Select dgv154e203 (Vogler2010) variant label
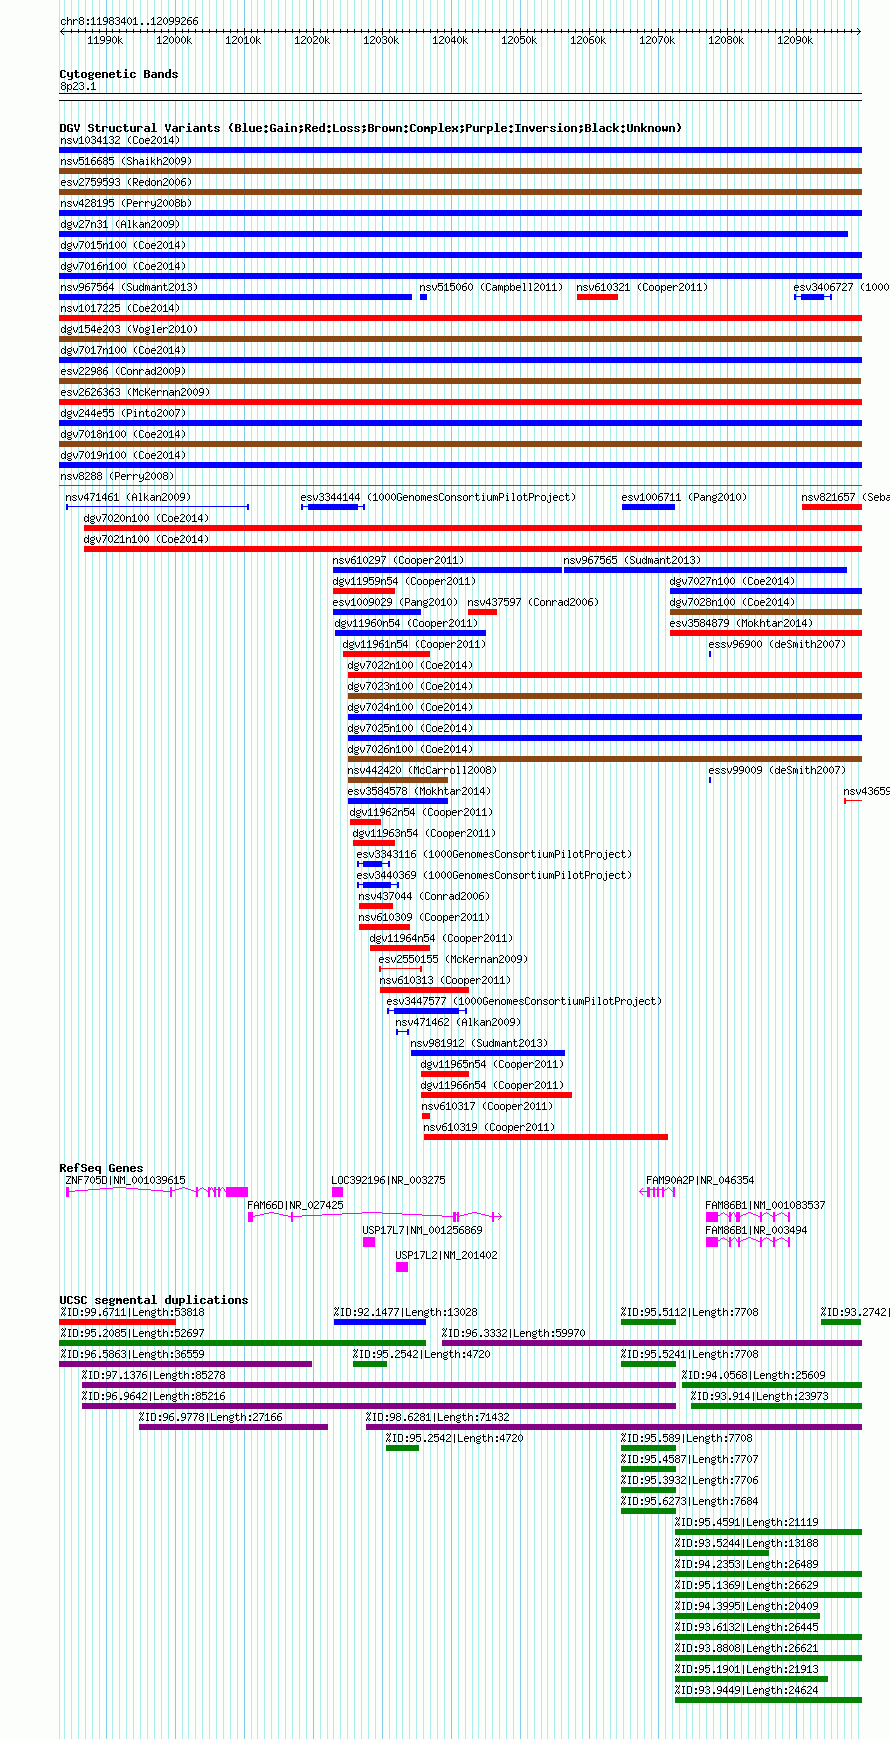The height and width of the screenshot is (1739, 890). tap(129, 329)
